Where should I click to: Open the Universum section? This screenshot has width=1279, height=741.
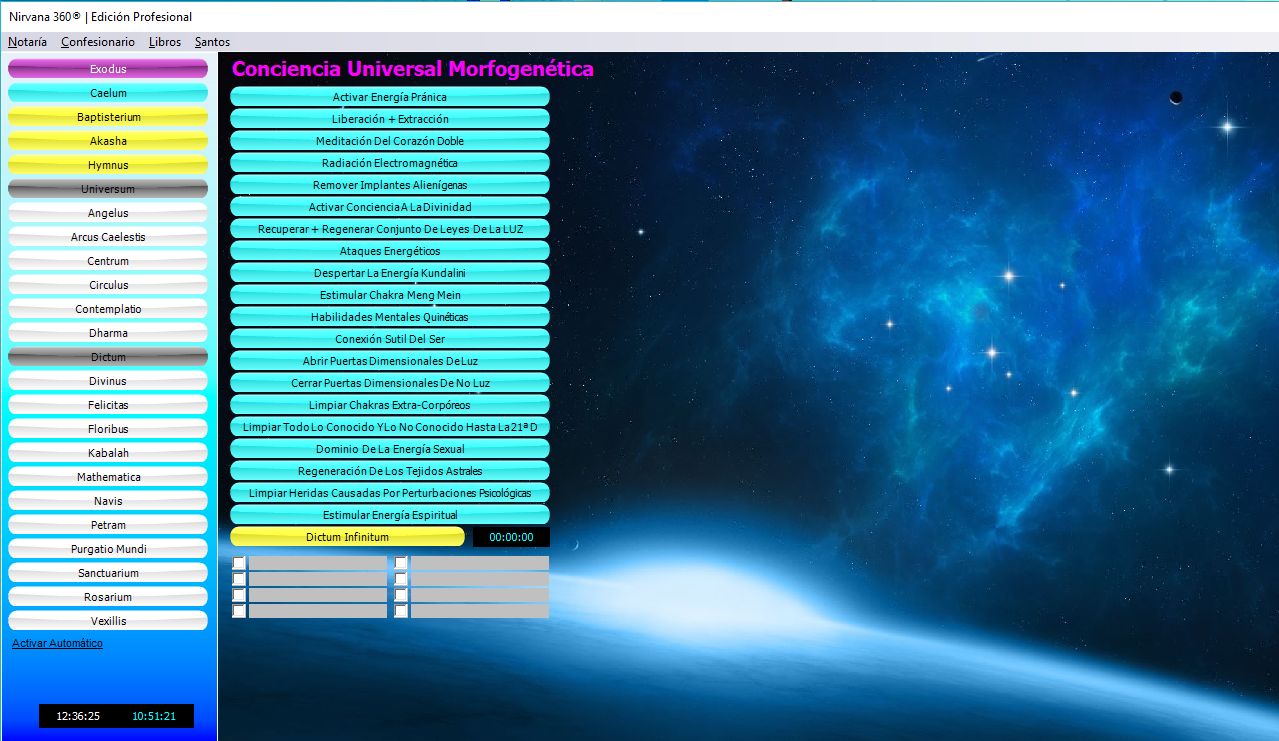tap(108, 189)
